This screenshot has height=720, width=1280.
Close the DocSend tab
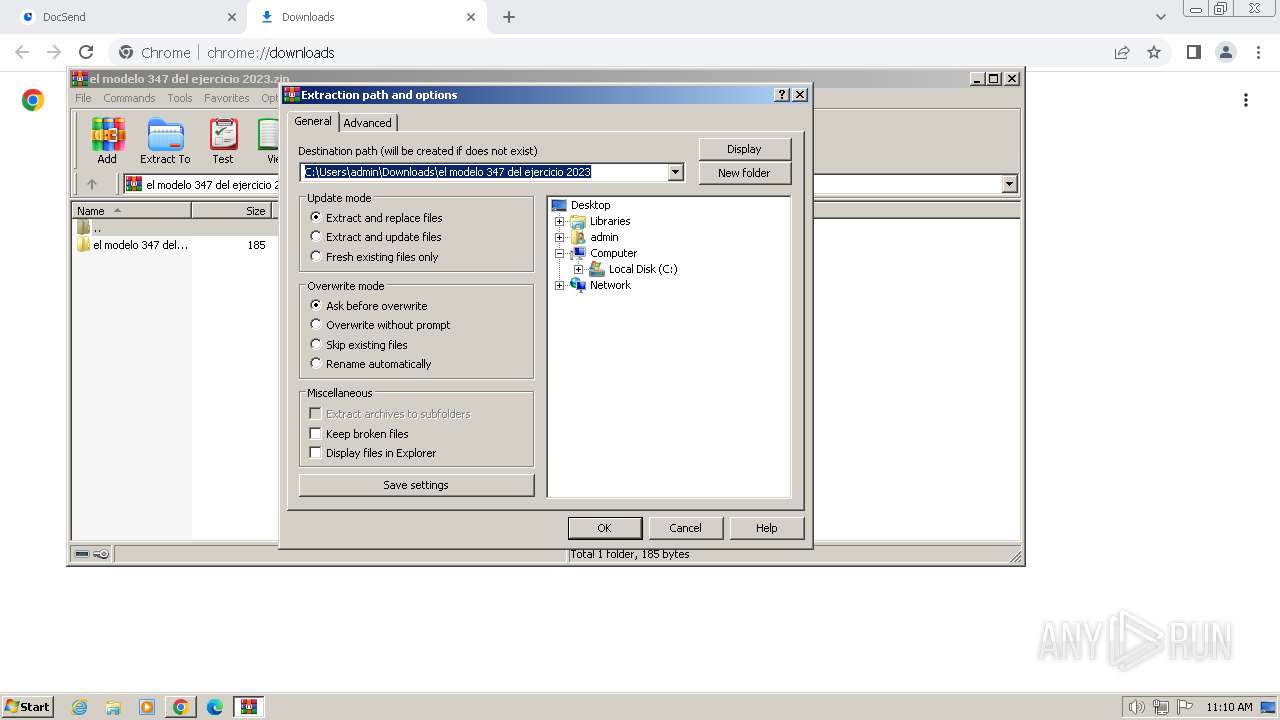click(232, 17)
